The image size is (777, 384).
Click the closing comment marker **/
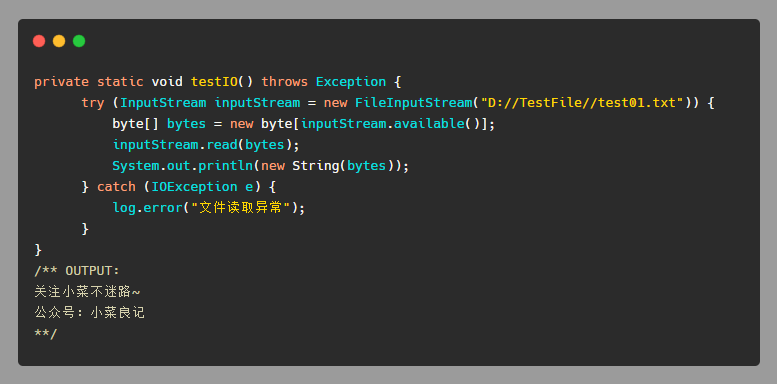coord(46,333)
